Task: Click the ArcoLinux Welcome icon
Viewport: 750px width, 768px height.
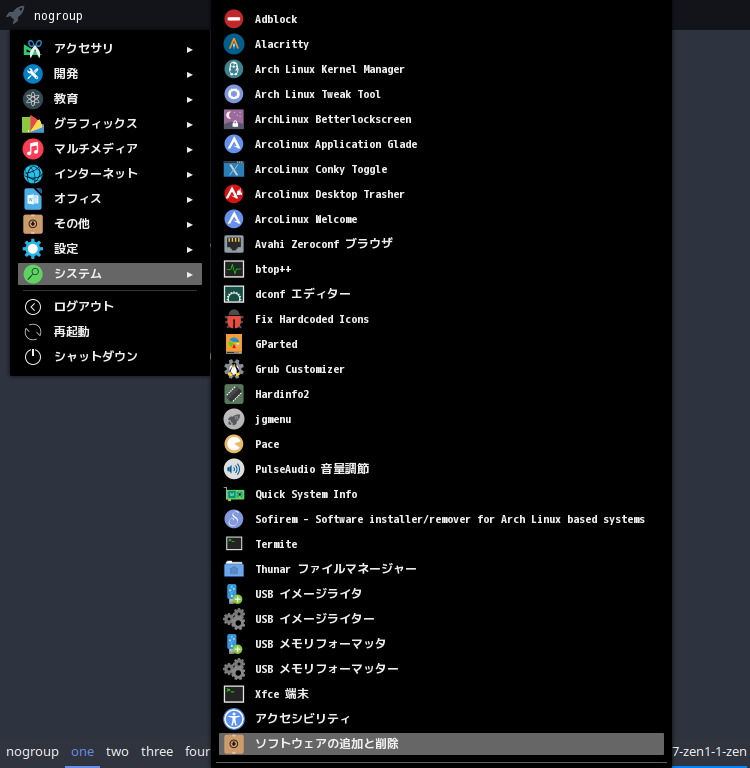Action: [x=234, y=219]
